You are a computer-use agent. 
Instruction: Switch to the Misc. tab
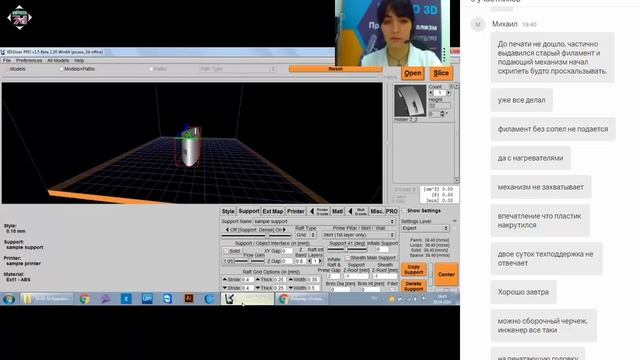click(x=376, y=211)
